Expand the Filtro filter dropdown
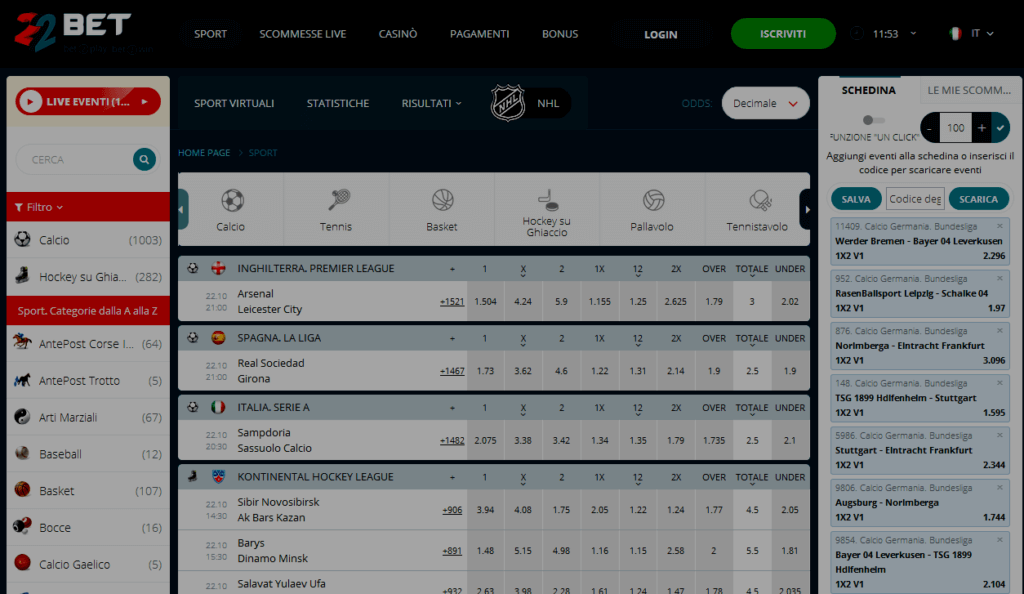The height and width of the screenshot is (594, 1024). click(39, 207)
